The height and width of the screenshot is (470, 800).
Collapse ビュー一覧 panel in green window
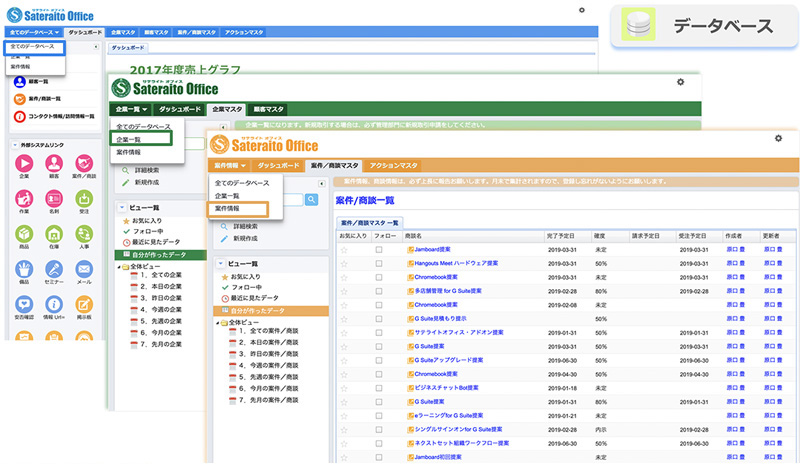pyautogui.click(x=122, y=208)
